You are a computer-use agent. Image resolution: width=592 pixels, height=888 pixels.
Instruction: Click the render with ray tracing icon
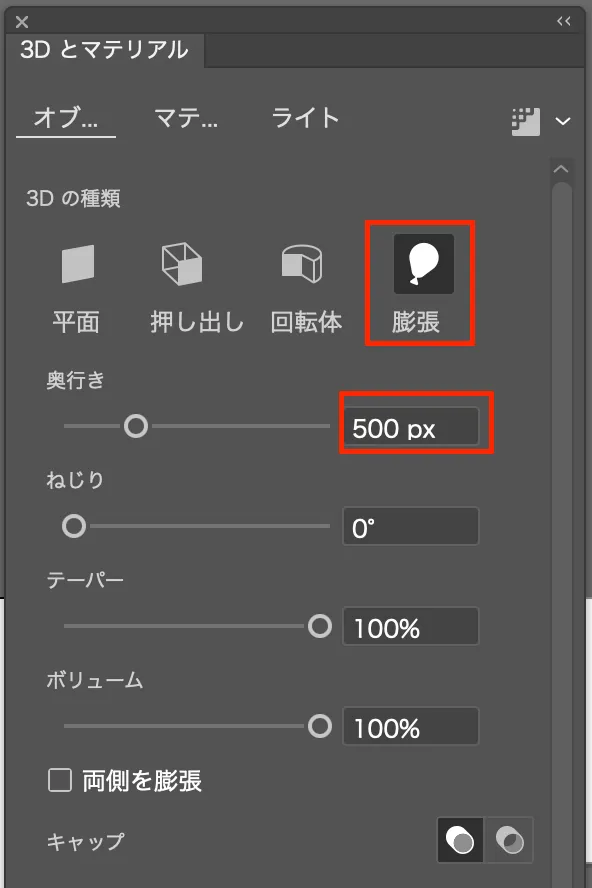(x=526, y=121)
